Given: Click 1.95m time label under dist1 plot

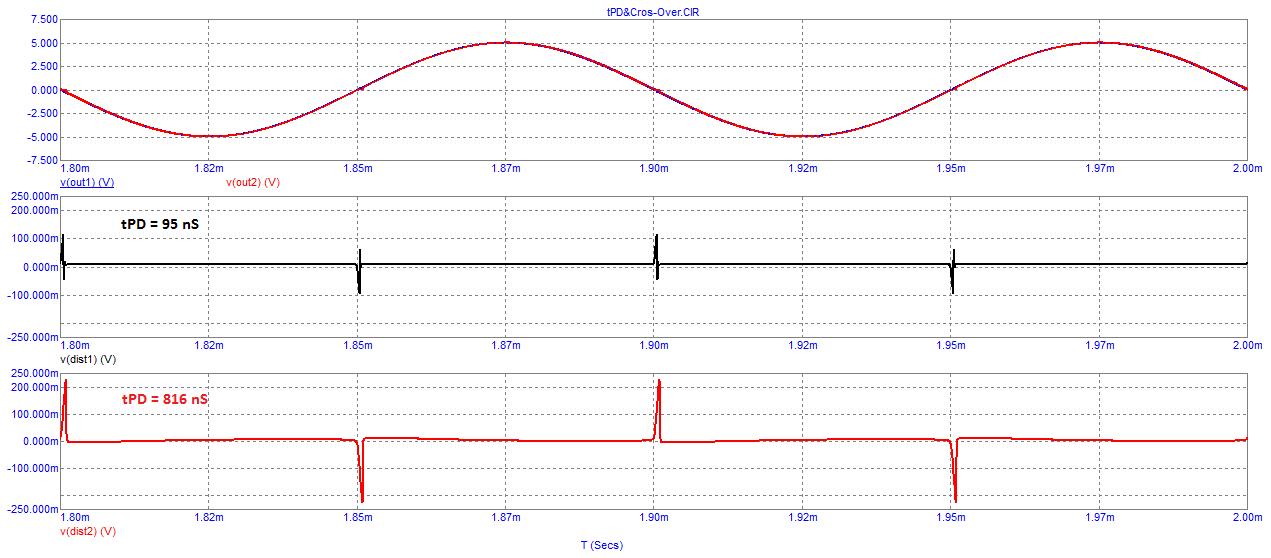Looking at the screenshot, I should coord(950,346).
